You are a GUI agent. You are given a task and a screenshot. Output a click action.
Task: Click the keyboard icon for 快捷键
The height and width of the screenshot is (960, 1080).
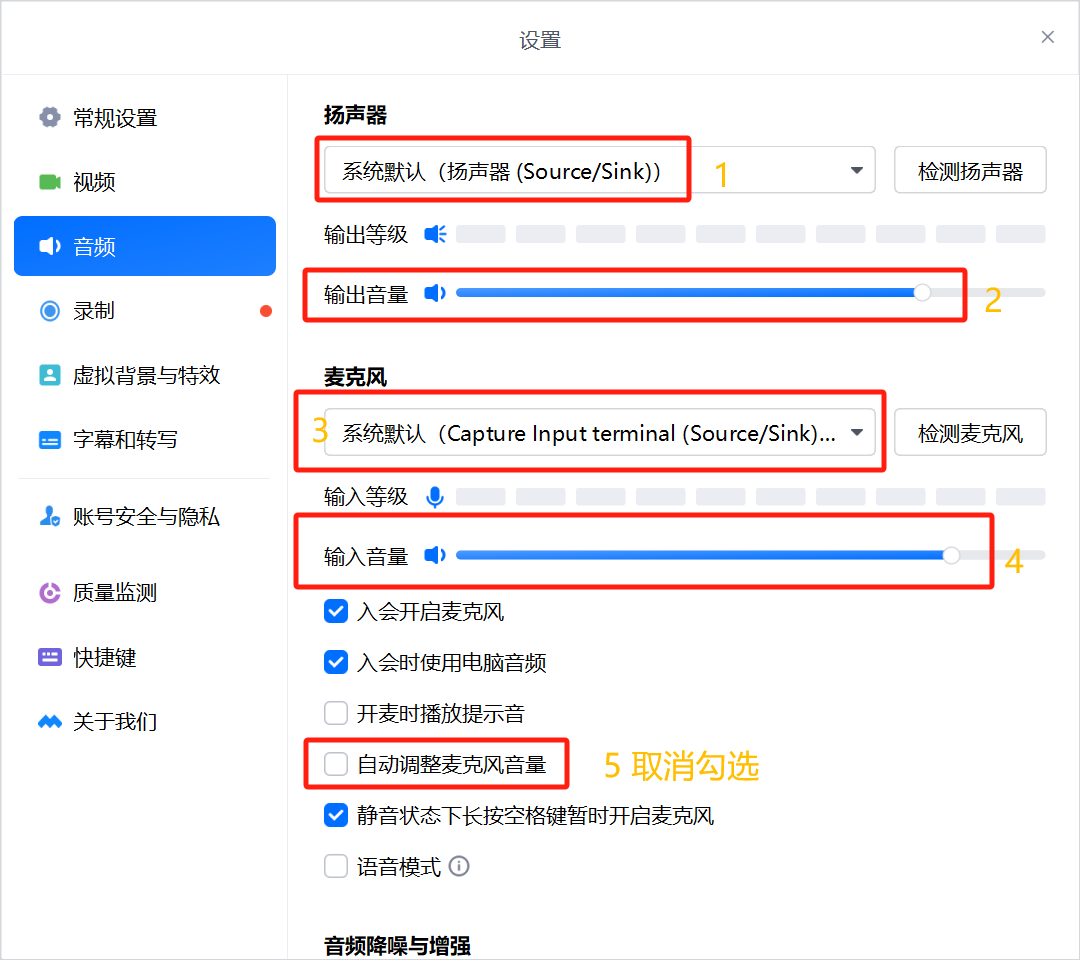50,658
